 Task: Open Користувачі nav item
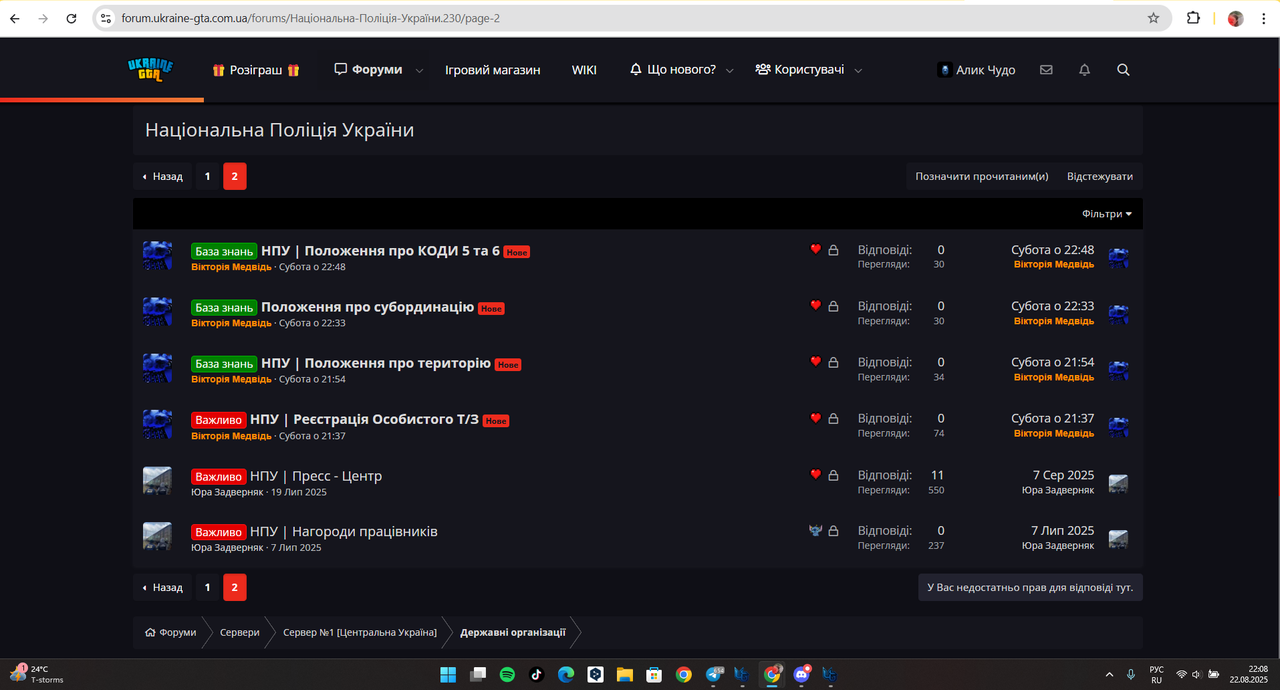(800, 70)
